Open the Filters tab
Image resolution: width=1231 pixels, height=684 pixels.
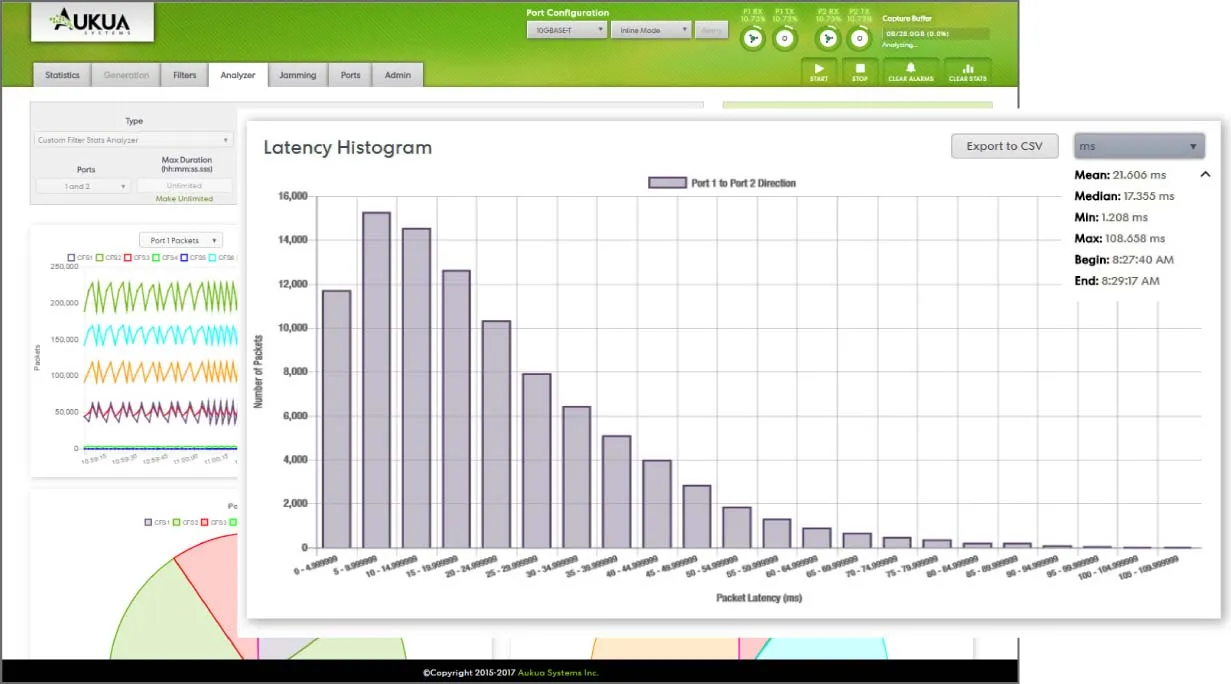(x=184, y=75)
